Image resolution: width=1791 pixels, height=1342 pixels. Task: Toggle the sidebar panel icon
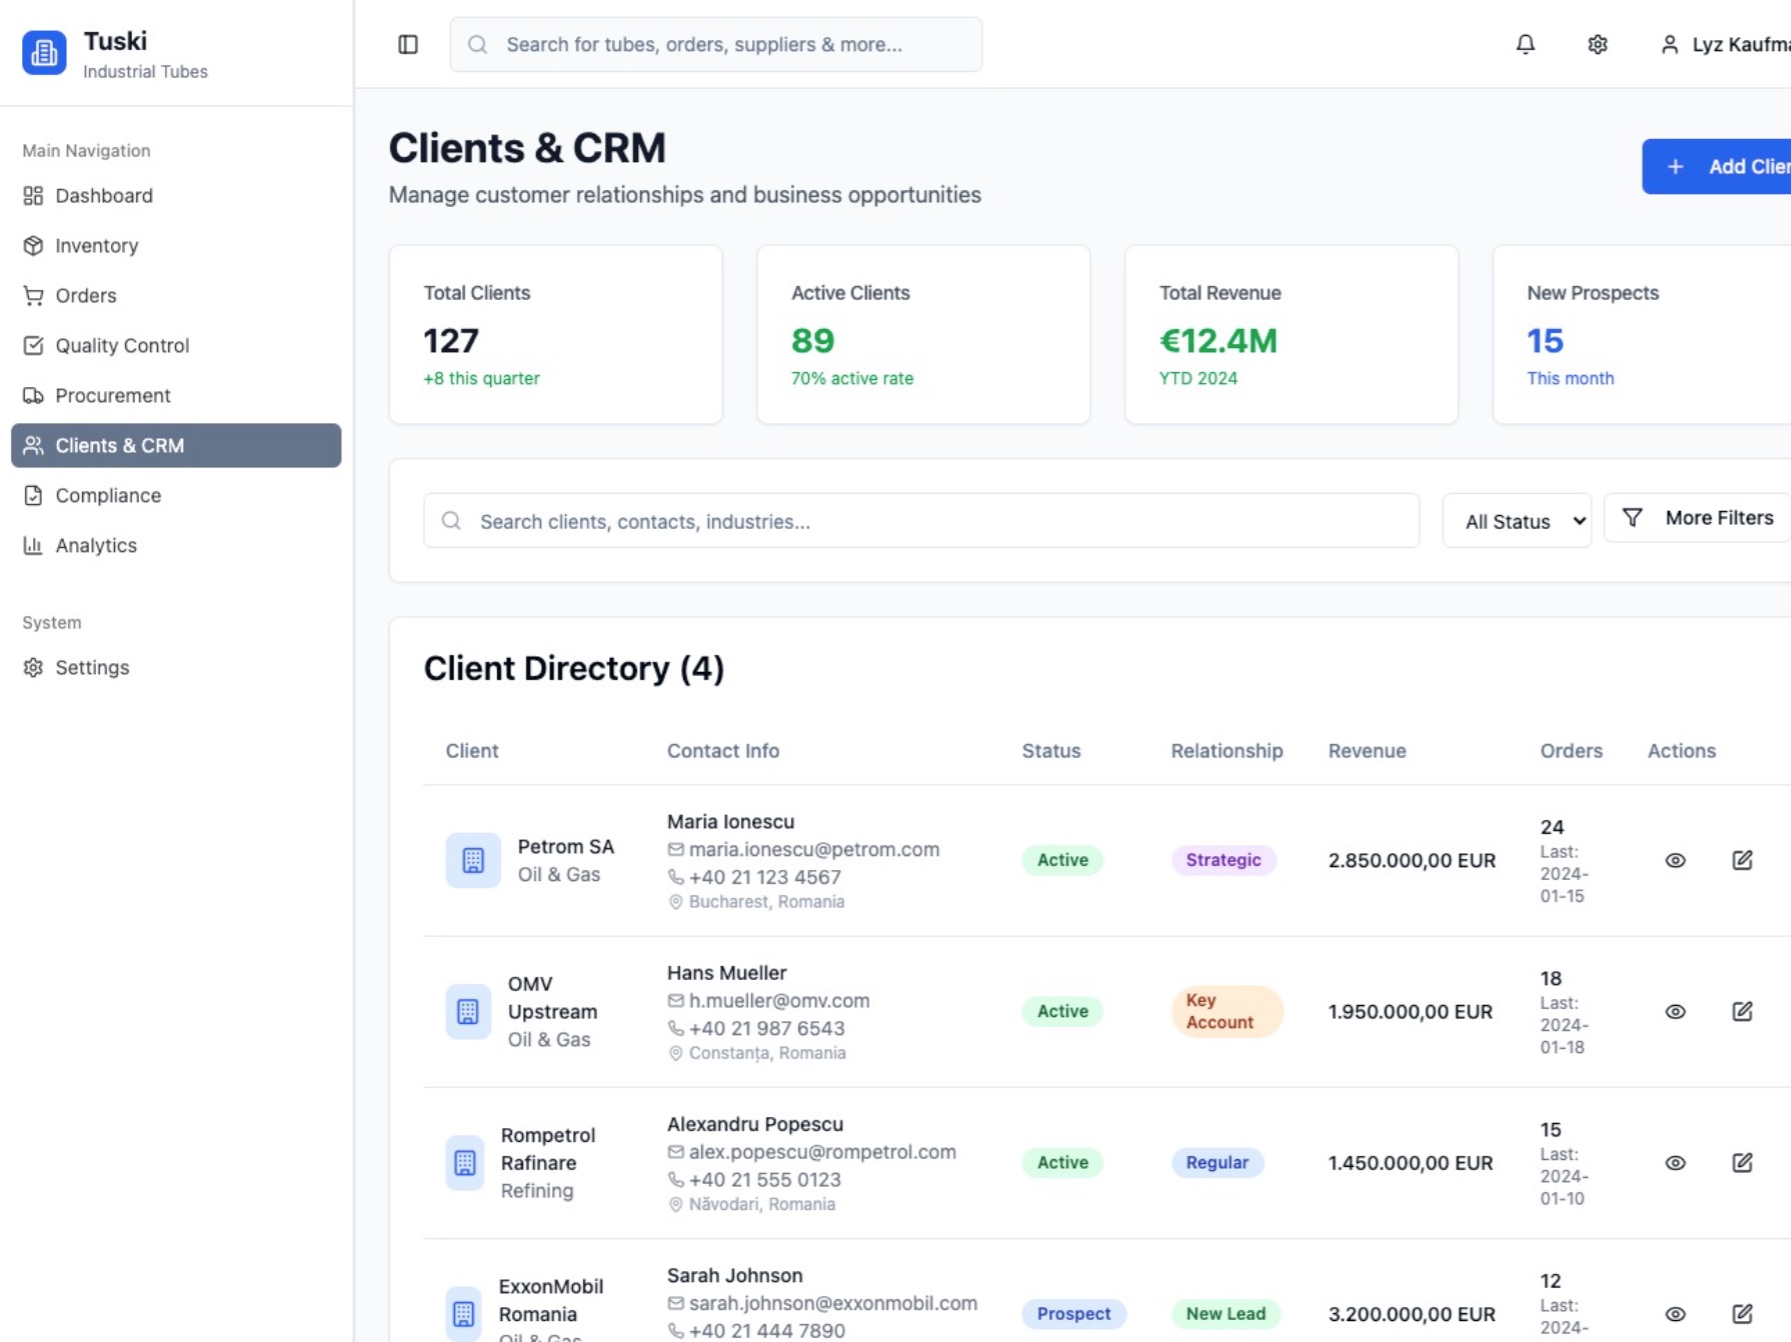click(408, 44)
